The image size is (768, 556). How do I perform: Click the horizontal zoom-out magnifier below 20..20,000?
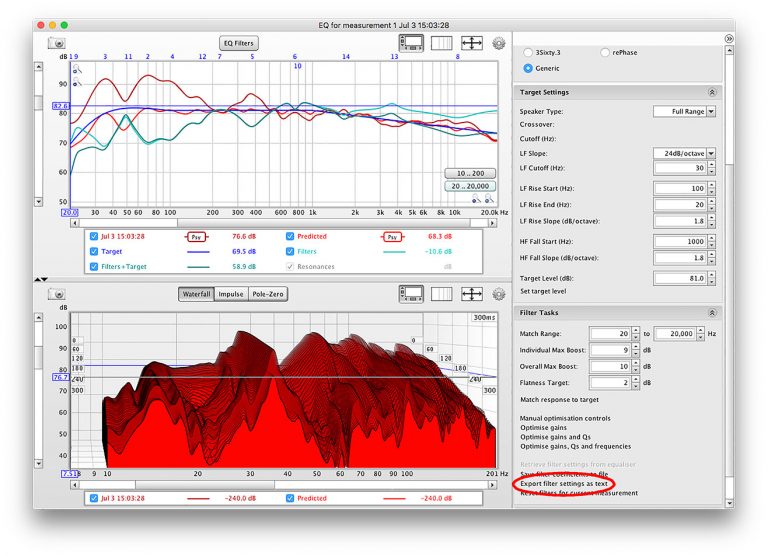[476, 198]
